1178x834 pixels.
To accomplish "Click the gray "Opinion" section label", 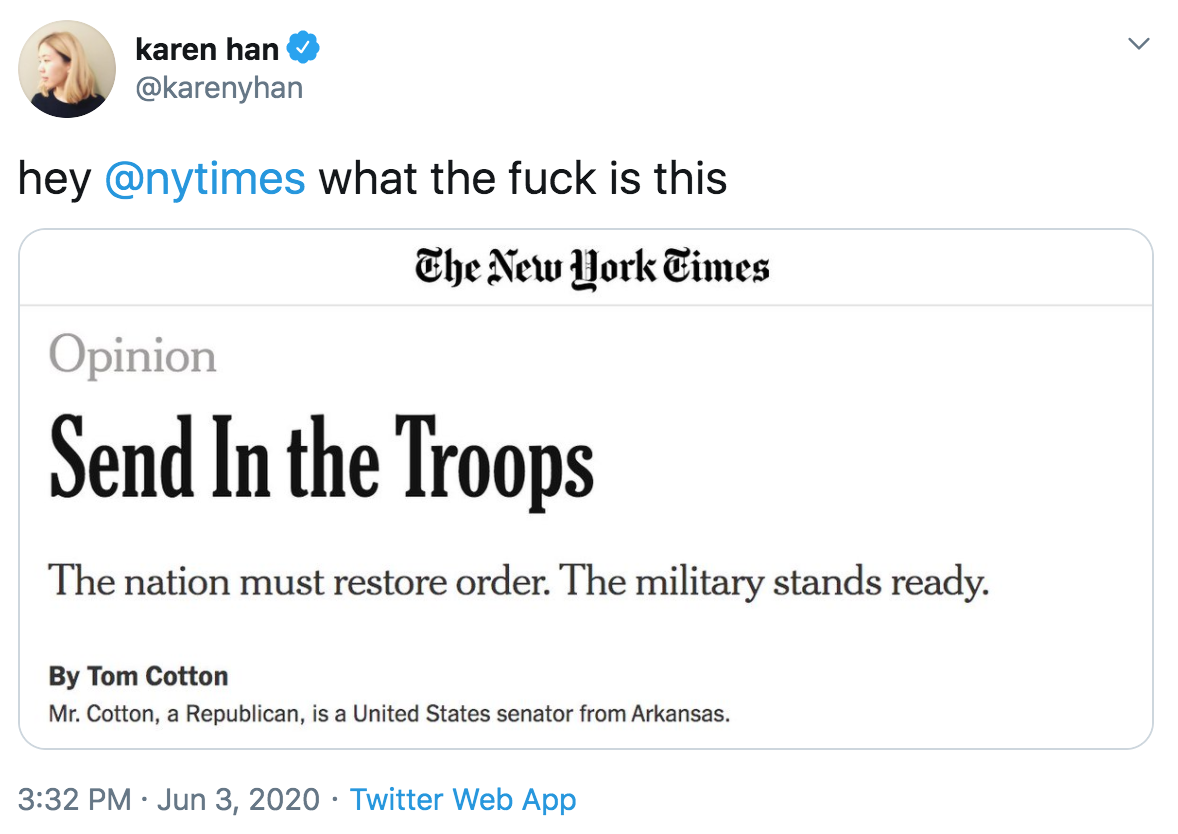I will (132, 356).
